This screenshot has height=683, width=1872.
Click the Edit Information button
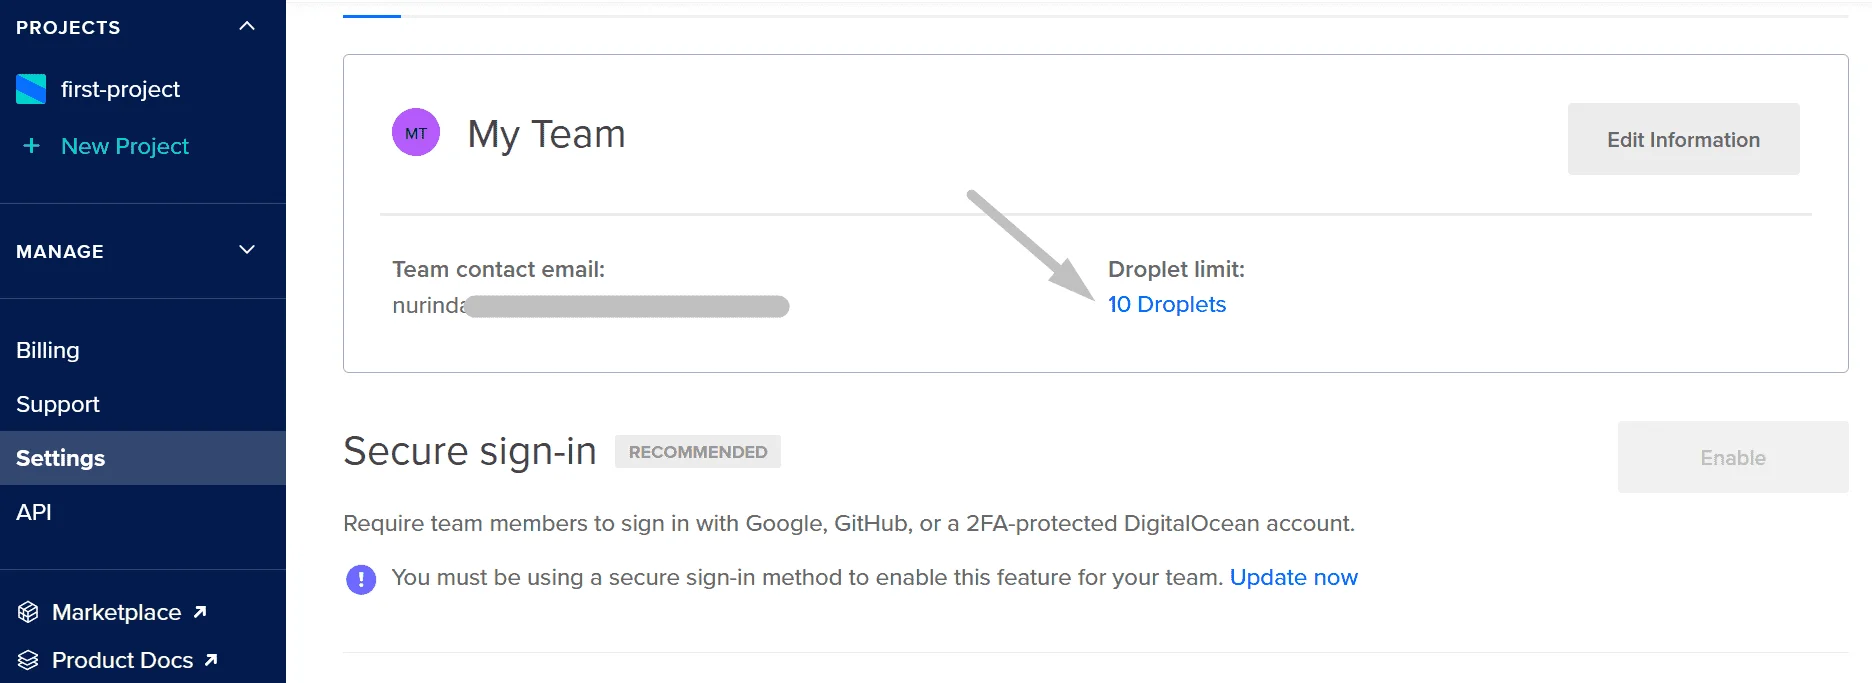(x=1684, y=139)
